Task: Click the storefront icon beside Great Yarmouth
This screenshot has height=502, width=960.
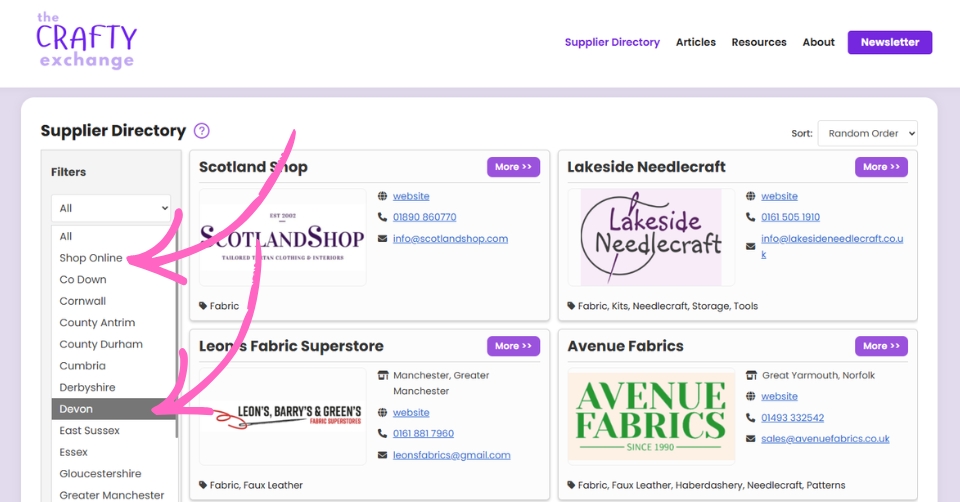Action: (x=752, y=376)
